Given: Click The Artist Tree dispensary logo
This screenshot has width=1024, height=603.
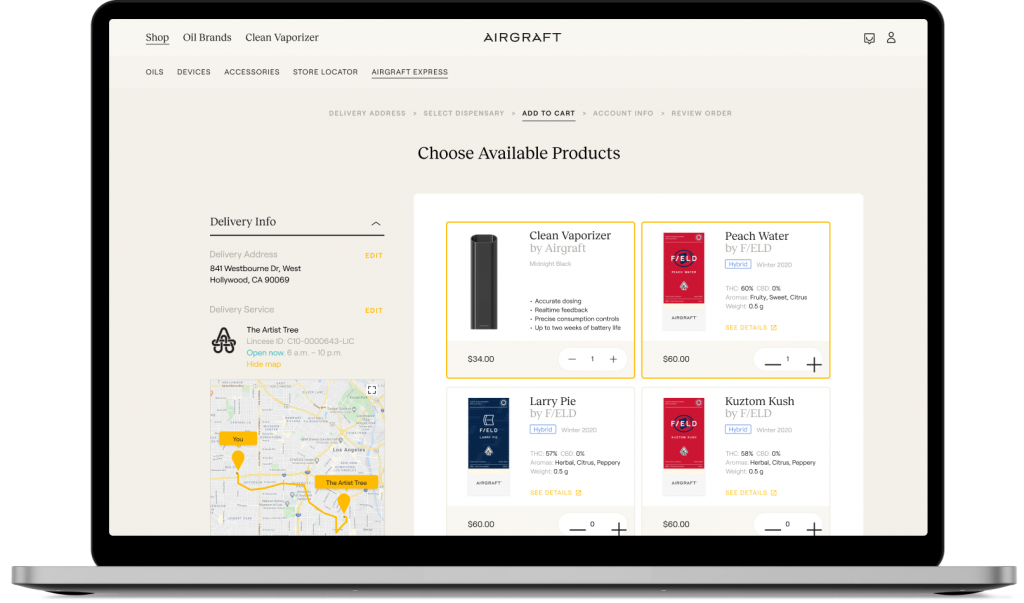Looking at the screenshot, I should point(223,340).
